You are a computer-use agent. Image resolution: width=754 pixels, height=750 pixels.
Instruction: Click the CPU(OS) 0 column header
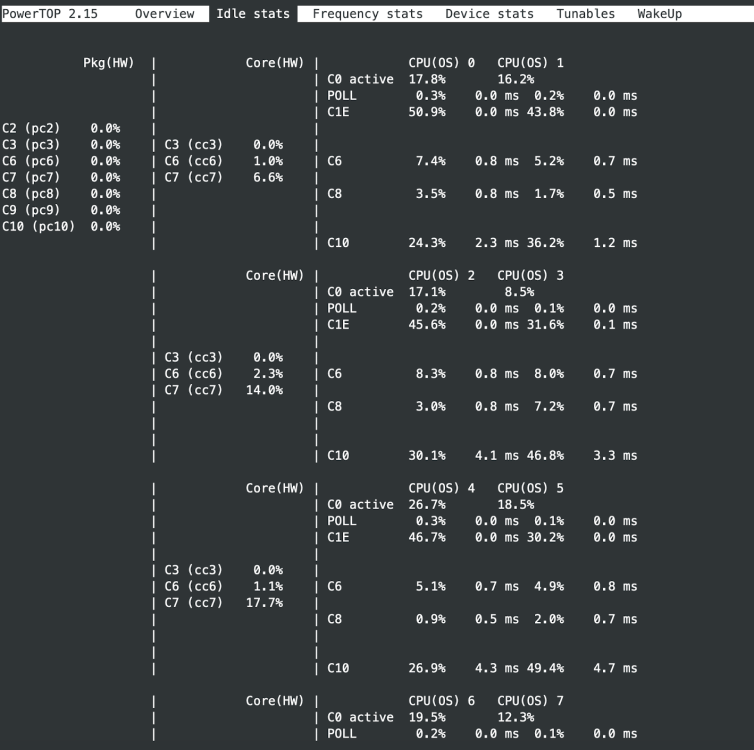tap(441, 62)
